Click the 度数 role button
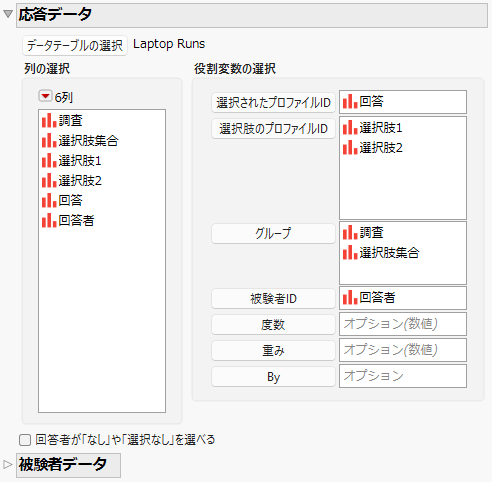The width and height of the screenshot is (492, 482). coord(273,324)
